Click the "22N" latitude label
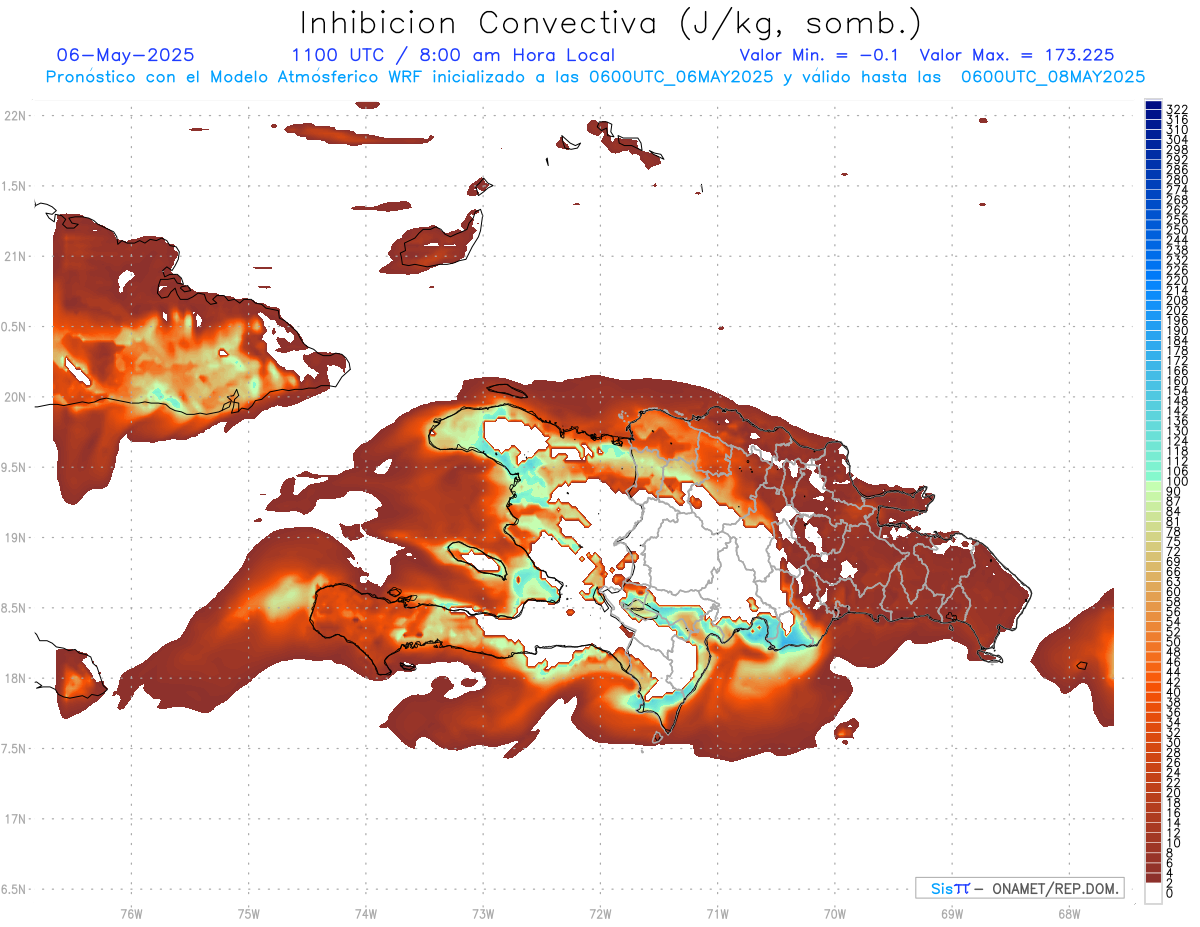Viewport: 1200px width, 927px height. (15, 116)
